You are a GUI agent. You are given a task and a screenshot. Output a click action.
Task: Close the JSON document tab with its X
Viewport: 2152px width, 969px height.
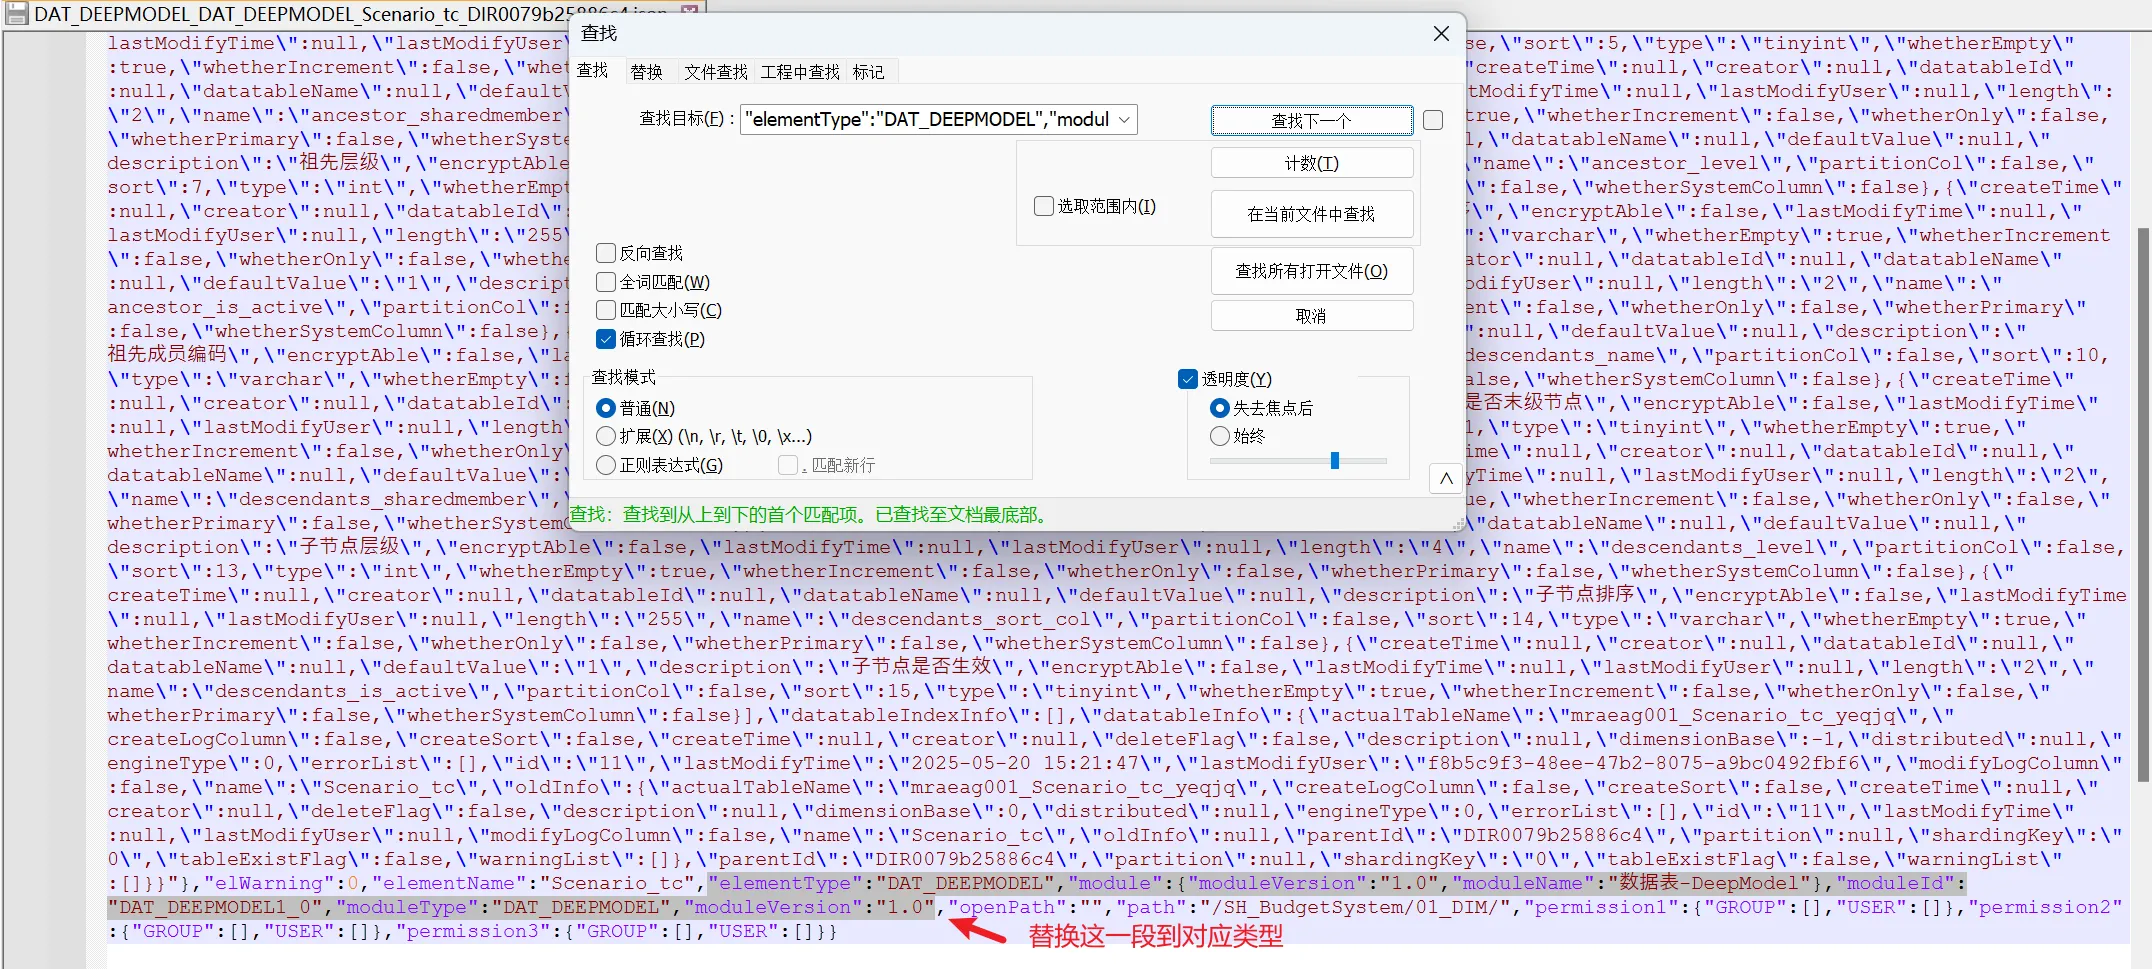(x=689, y=10)
